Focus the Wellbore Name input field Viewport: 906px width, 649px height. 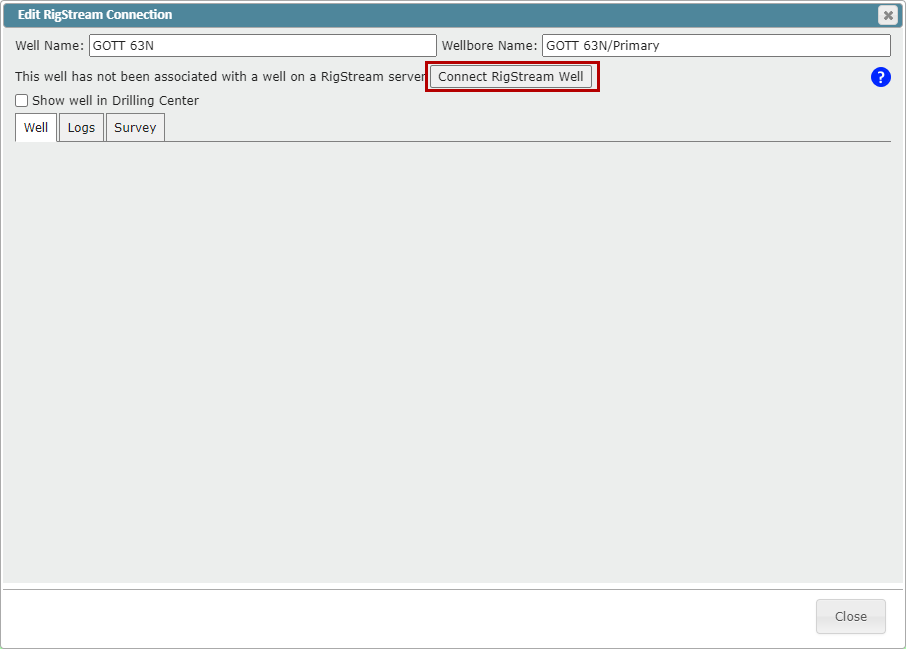[x=716, y=46]
